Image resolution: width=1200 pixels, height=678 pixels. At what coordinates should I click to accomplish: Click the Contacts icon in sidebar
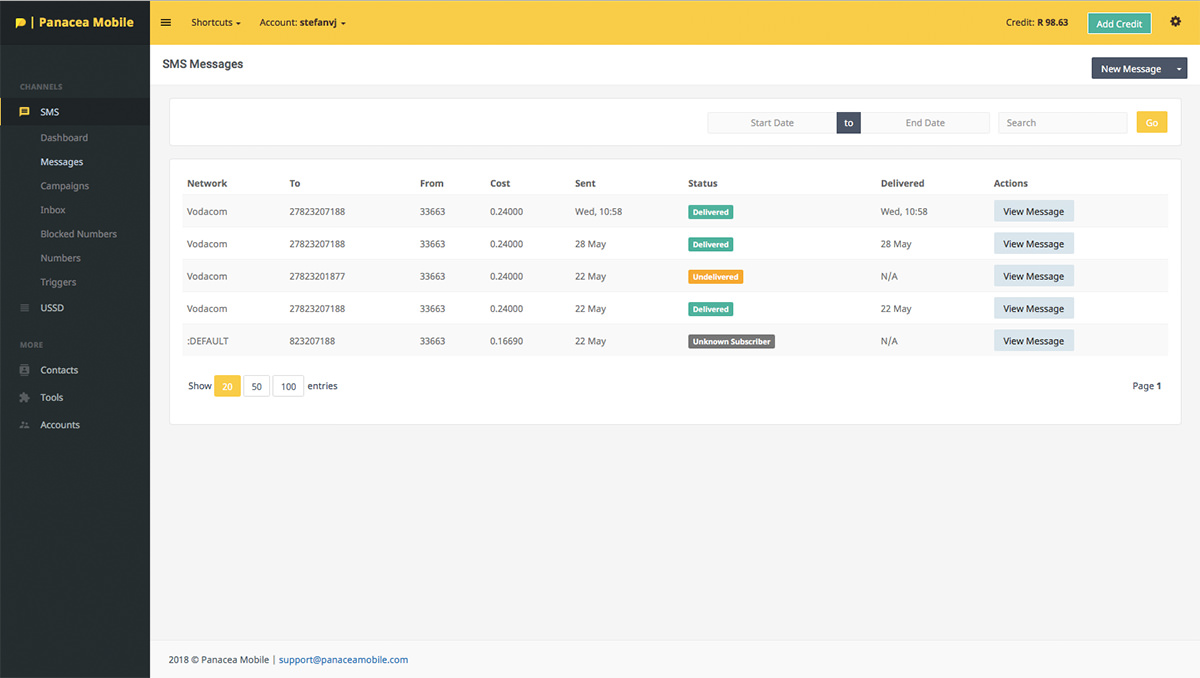point(25,370)
